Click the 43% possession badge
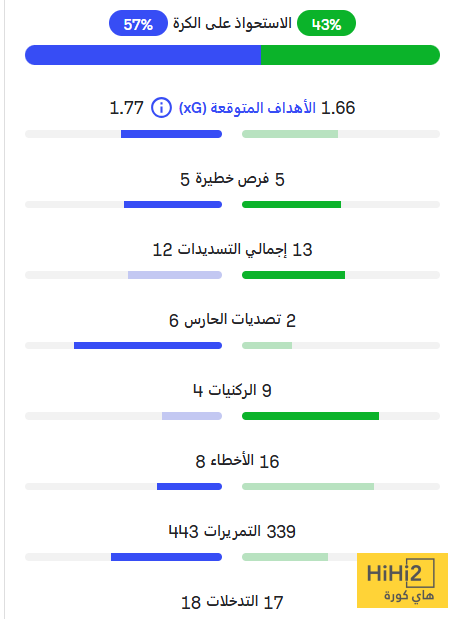The height and width of the screenshot is (619, 459). 326,23
